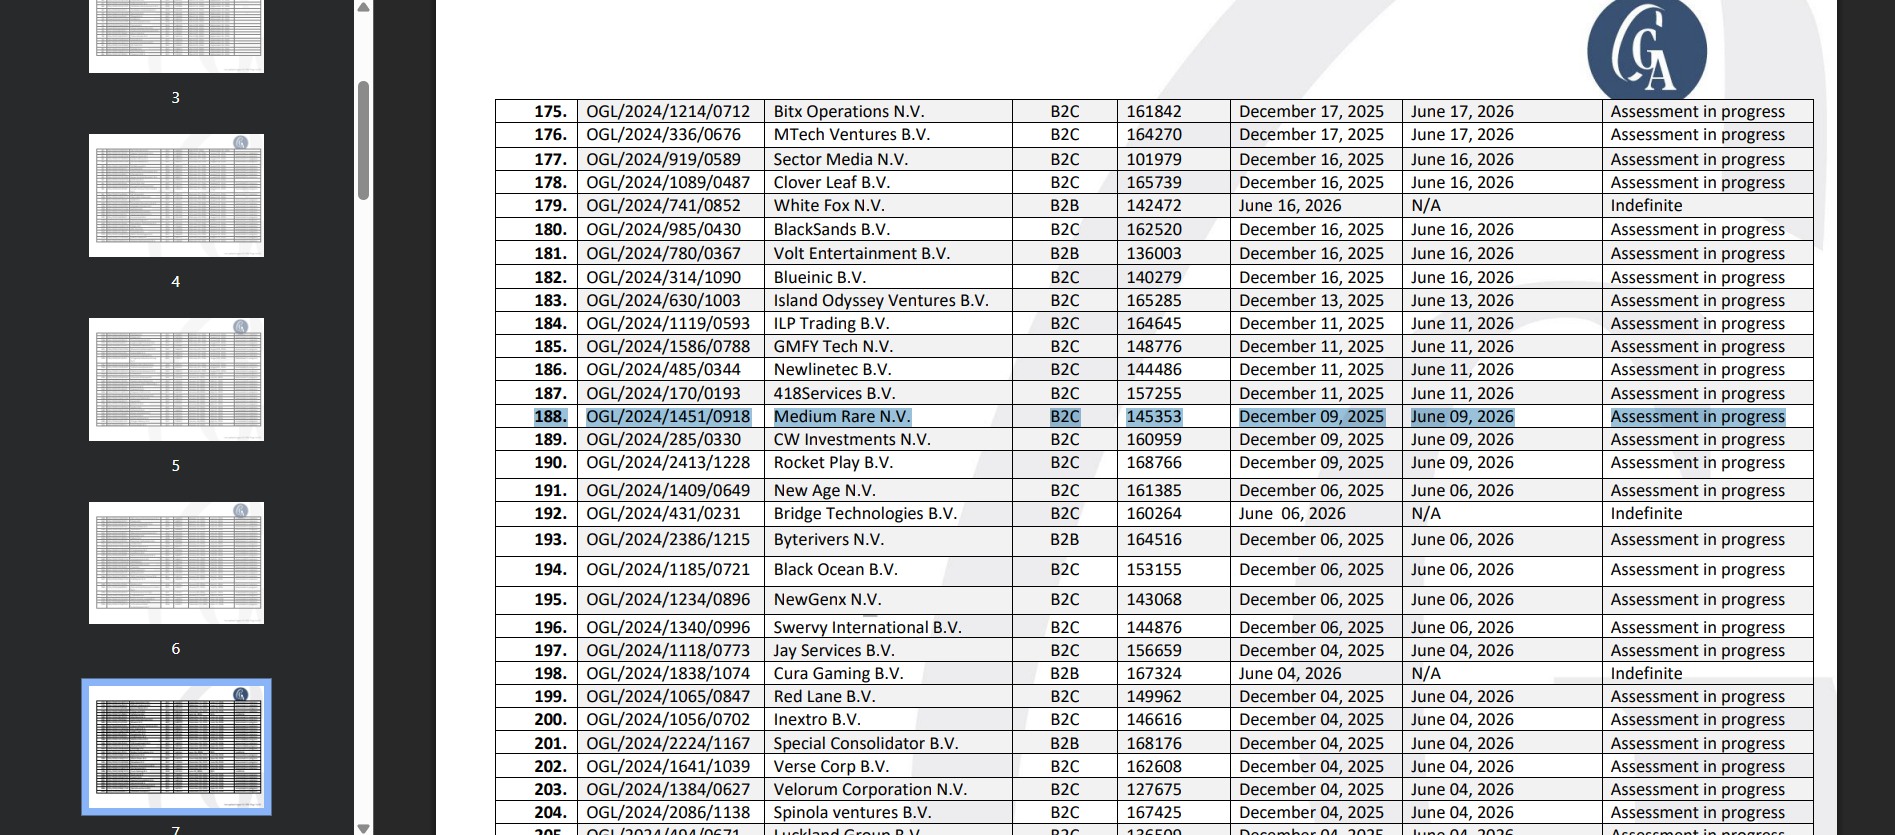Jump to the page 5 thumbnail
The height and width of the screenshot is (835, 1895).
pyautogui.click(x=176, y=379)
